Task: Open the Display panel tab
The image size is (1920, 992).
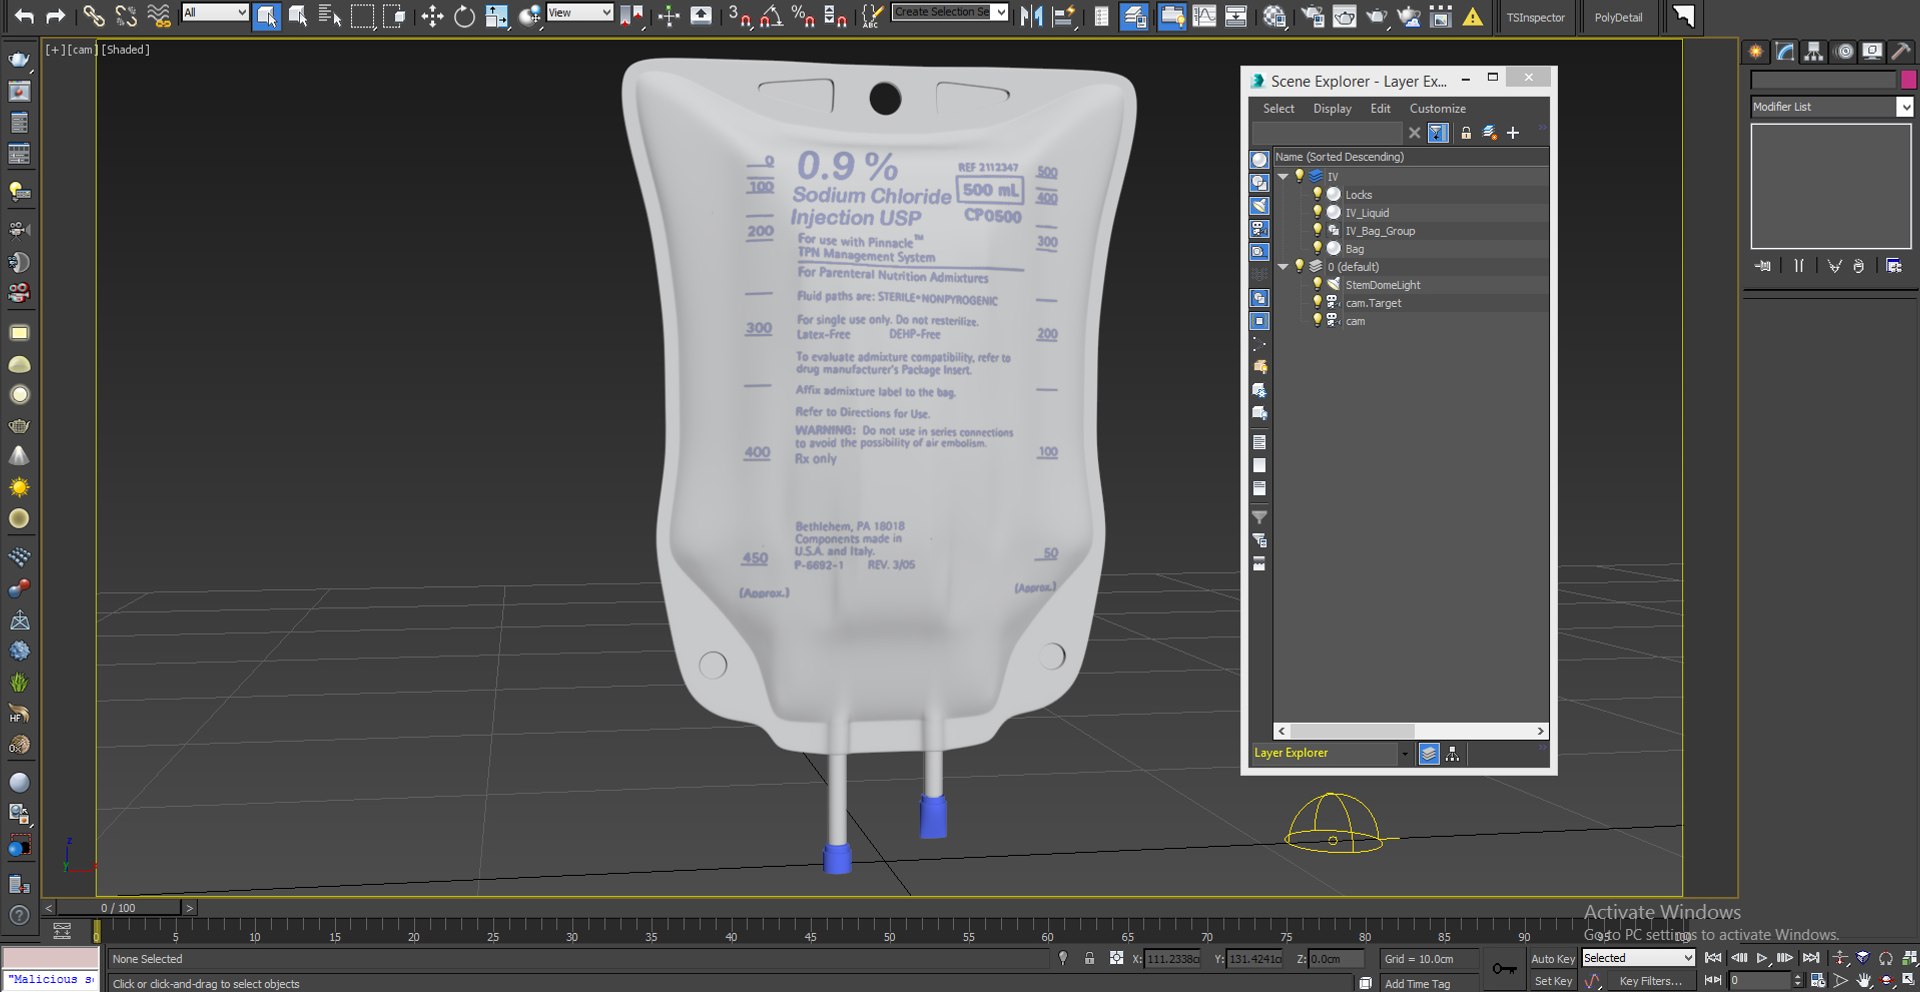Action: point(1872,51)
